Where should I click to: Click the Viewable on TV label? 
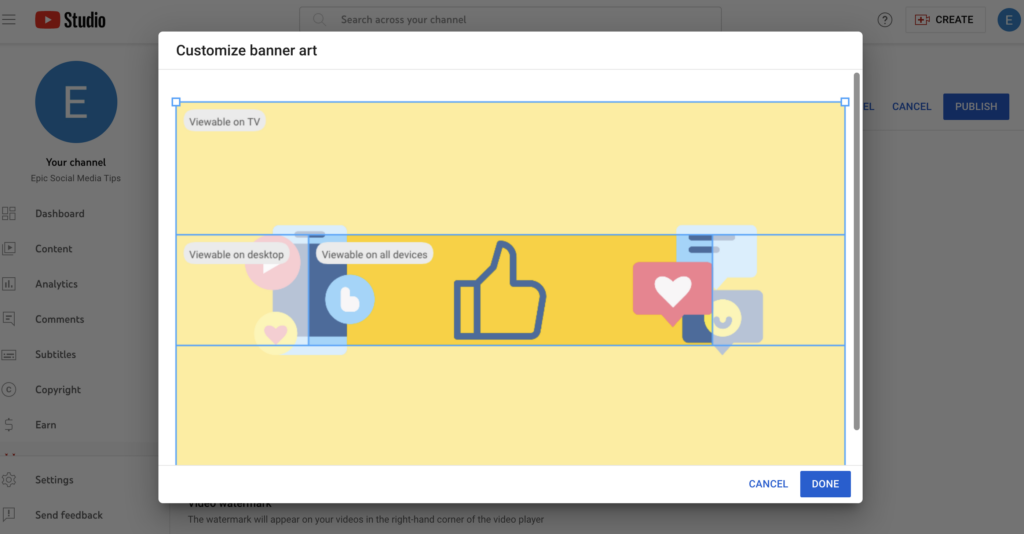click(224, 121)
